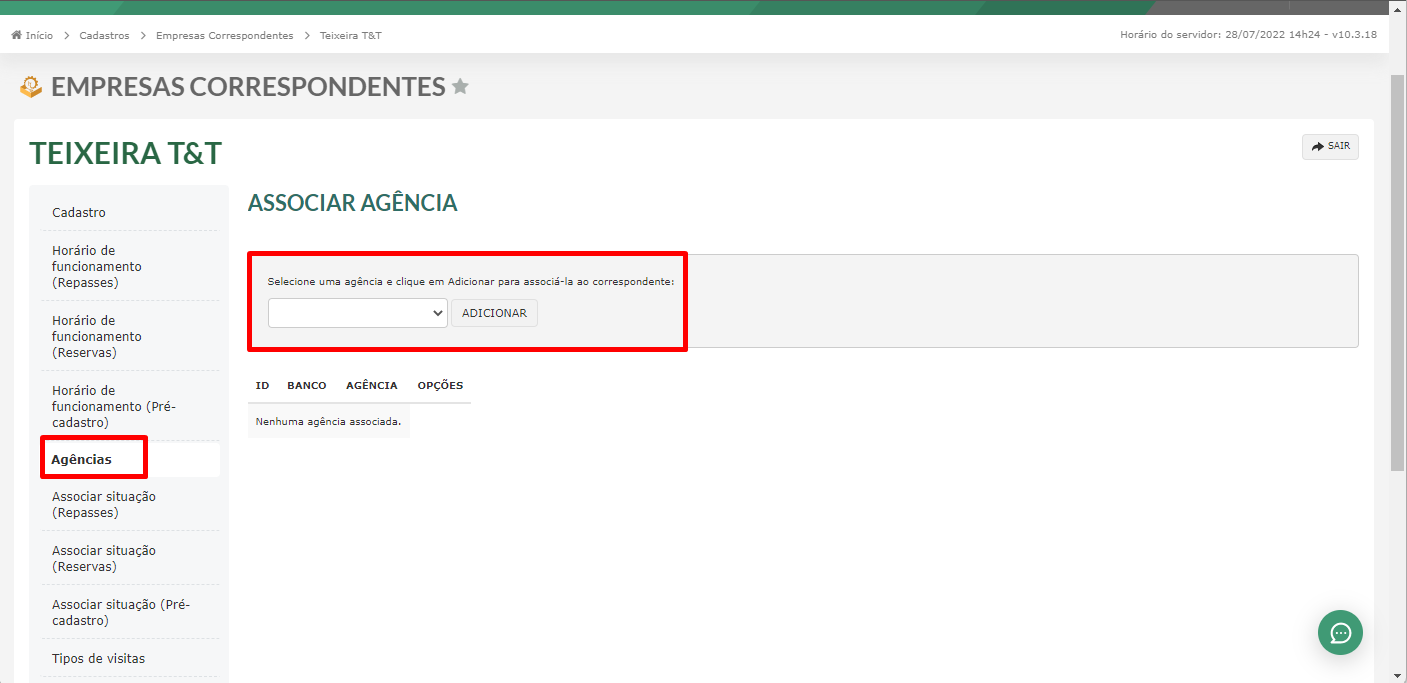Open the chat bubble widget

pos(1340,633)
